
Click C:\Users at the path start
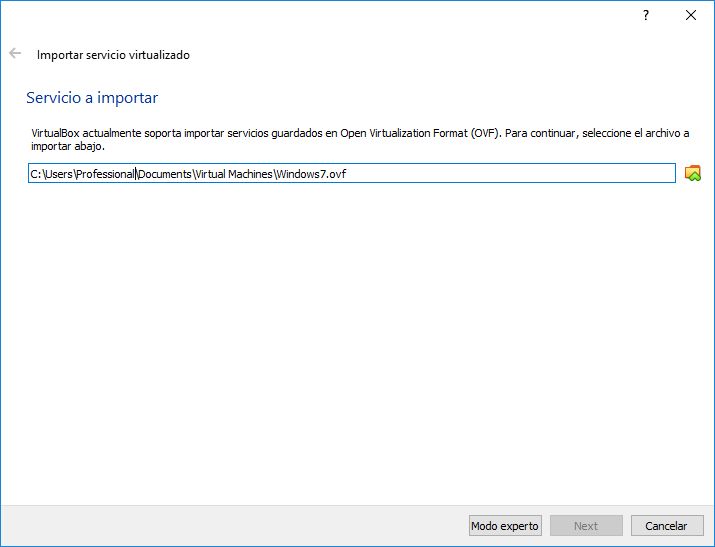[48, 174]
